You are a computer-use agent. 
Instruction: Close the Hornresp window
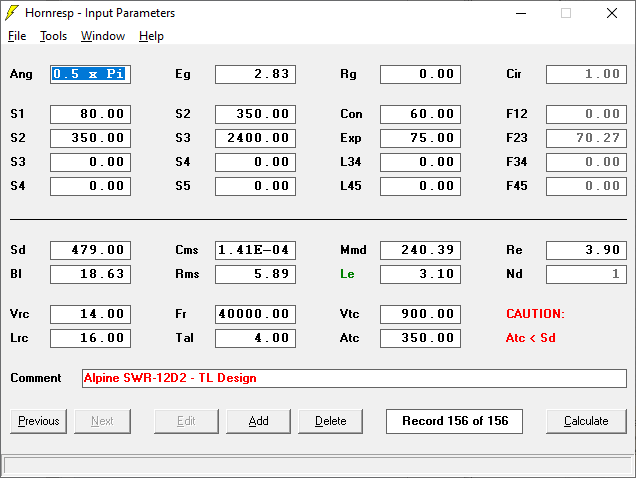pyautogui.click(x=612, y=13)
